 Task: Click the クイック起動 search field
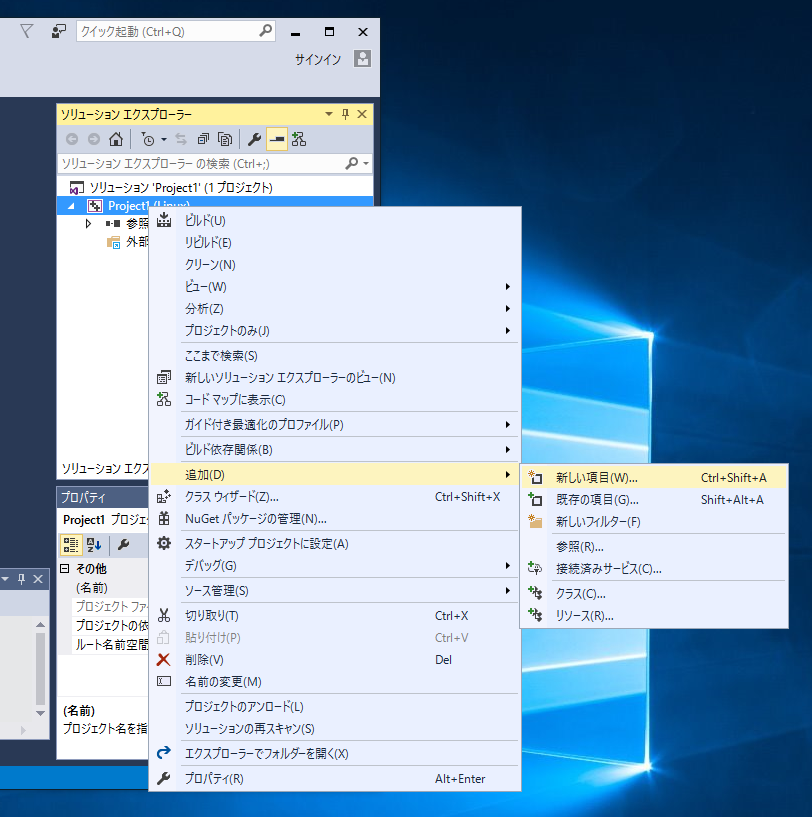point(176,31)
